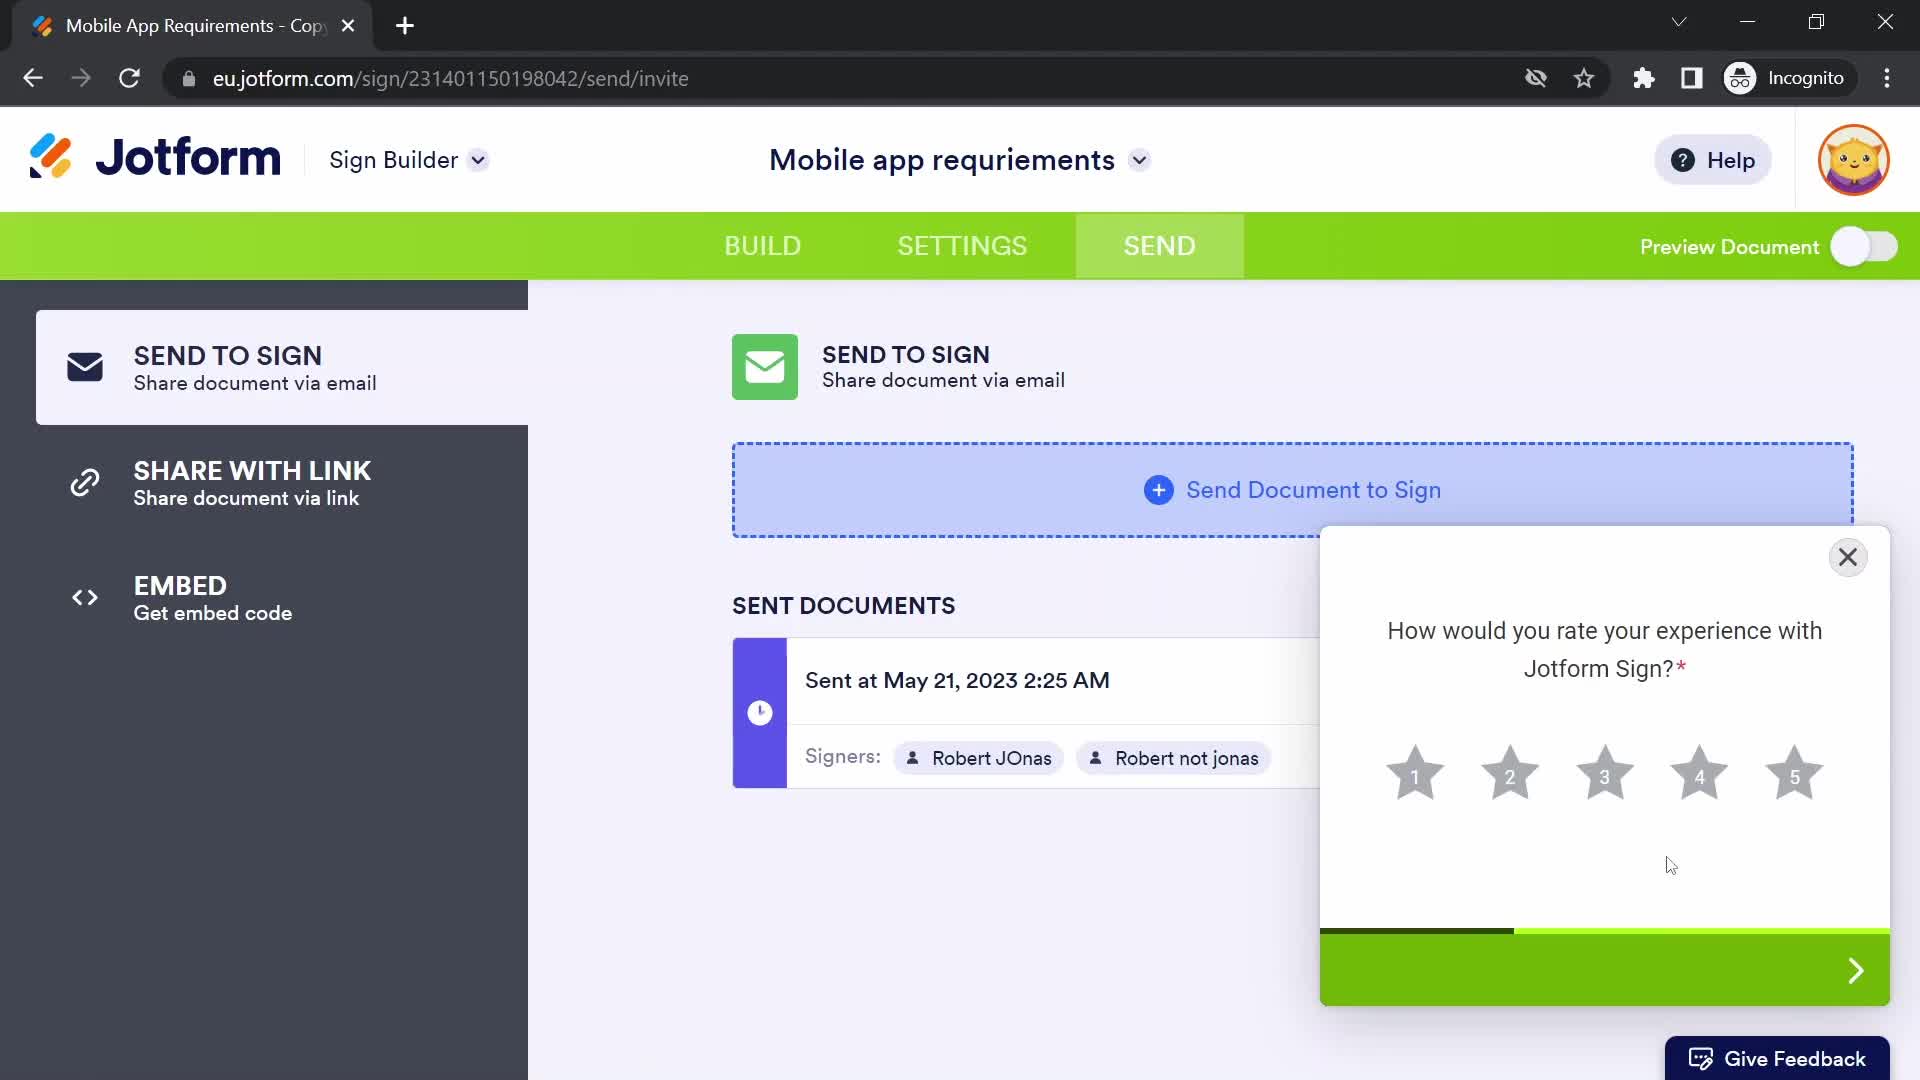Expand the Mobile app requirements title dropdown
Viewport: 1920px width, 1080px height.
[1139, 160]
